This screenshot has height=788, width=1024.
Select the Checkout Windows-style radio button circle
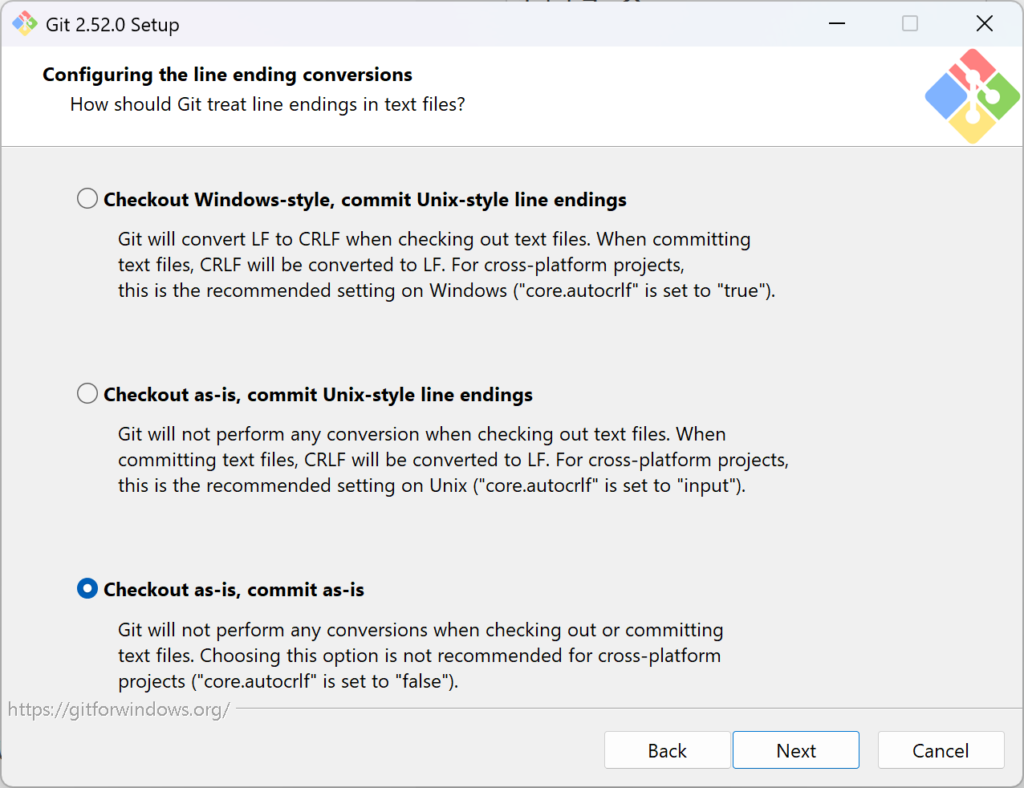coord(88,199)
